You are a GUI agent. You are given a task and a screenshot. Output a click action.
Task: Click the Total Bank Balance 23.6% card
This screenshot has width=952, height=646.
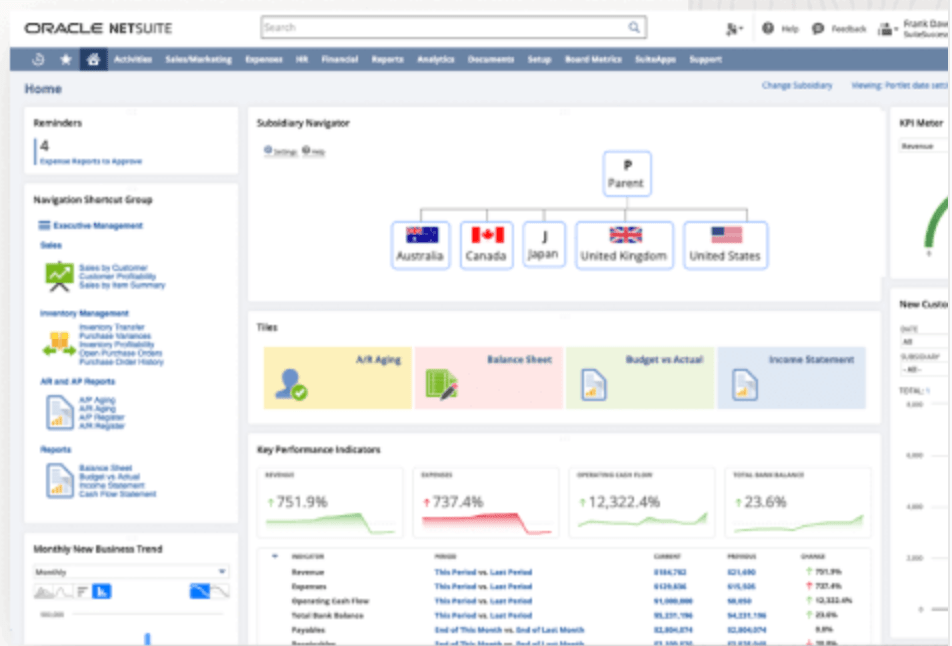click(798, 502)
